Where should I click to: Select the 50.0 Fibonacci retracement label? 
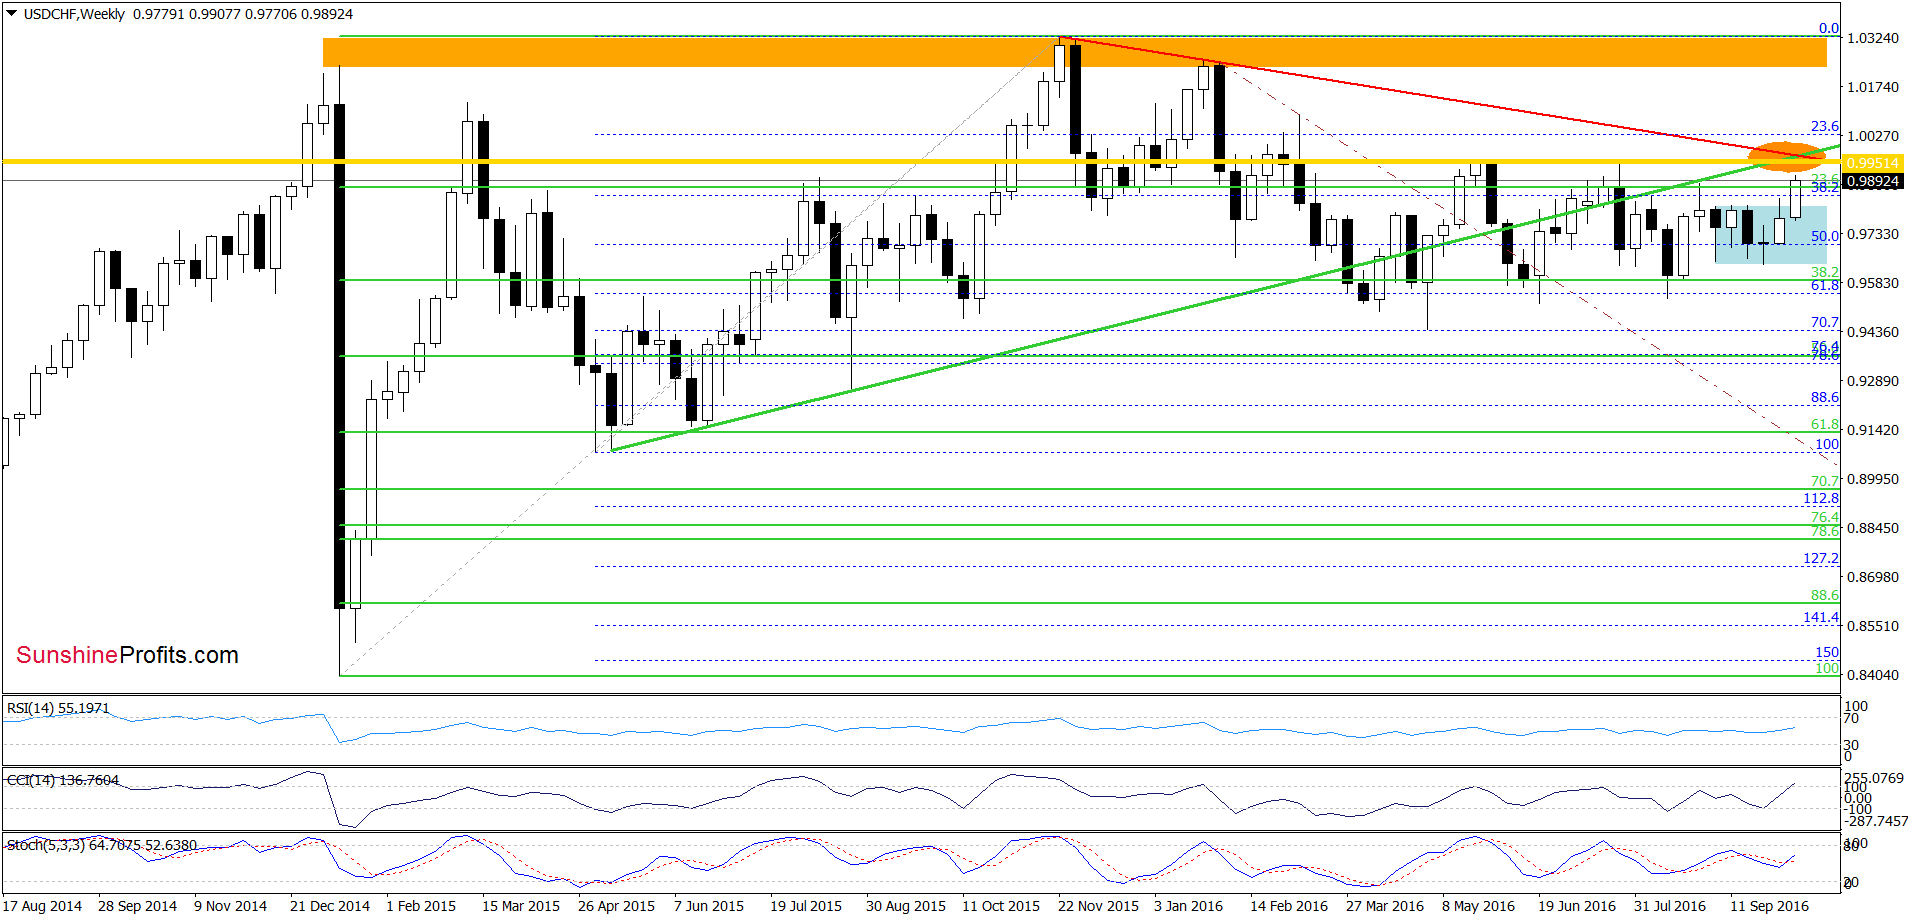1825,236
